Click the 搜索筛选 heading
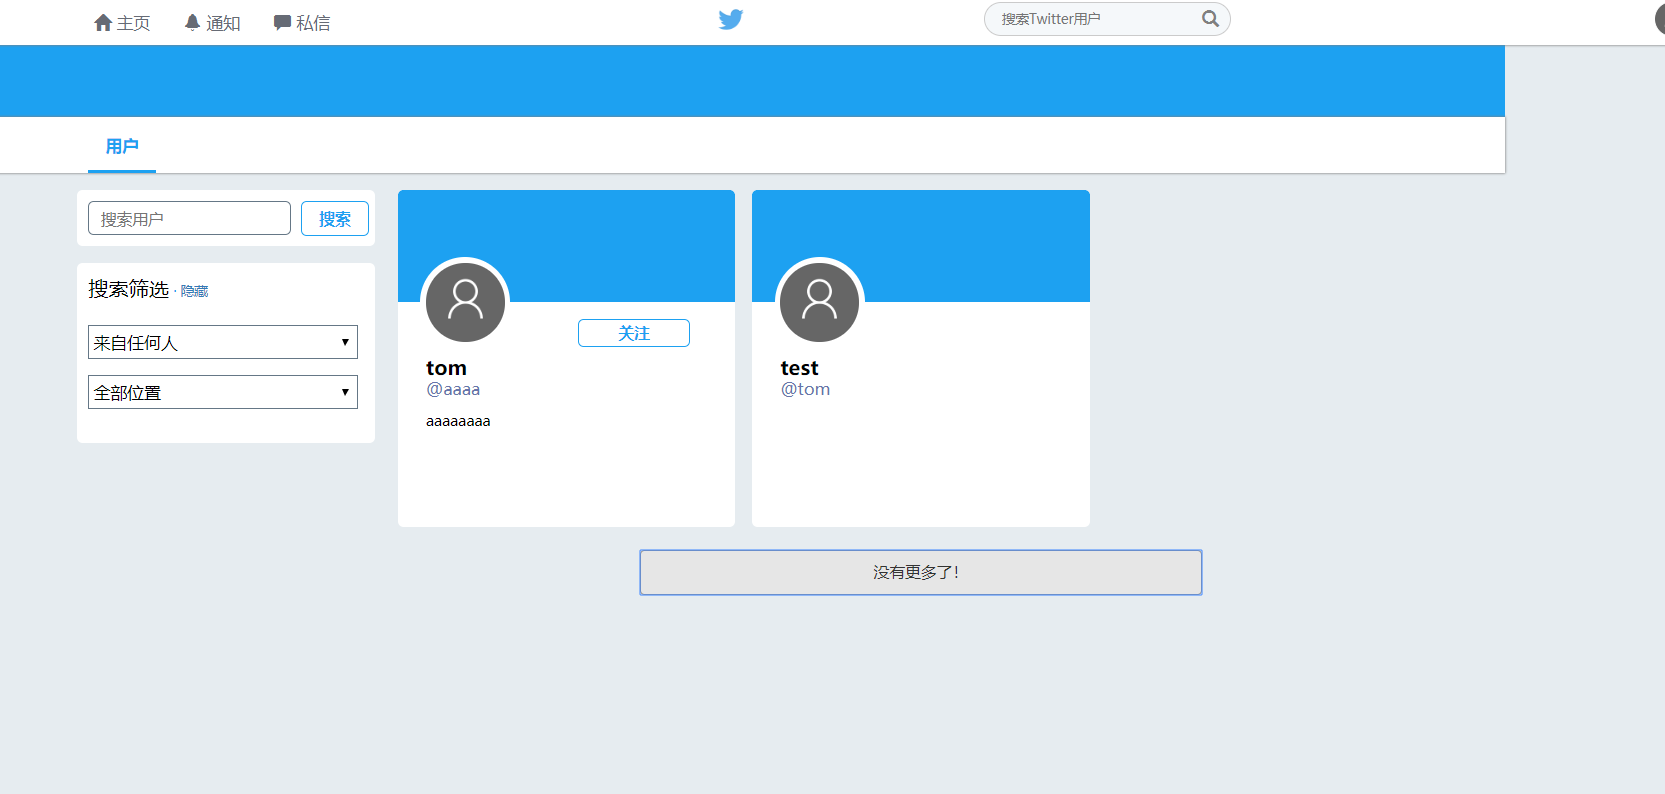Screen dimensions: 1665x794 click(x=129, y=289)
